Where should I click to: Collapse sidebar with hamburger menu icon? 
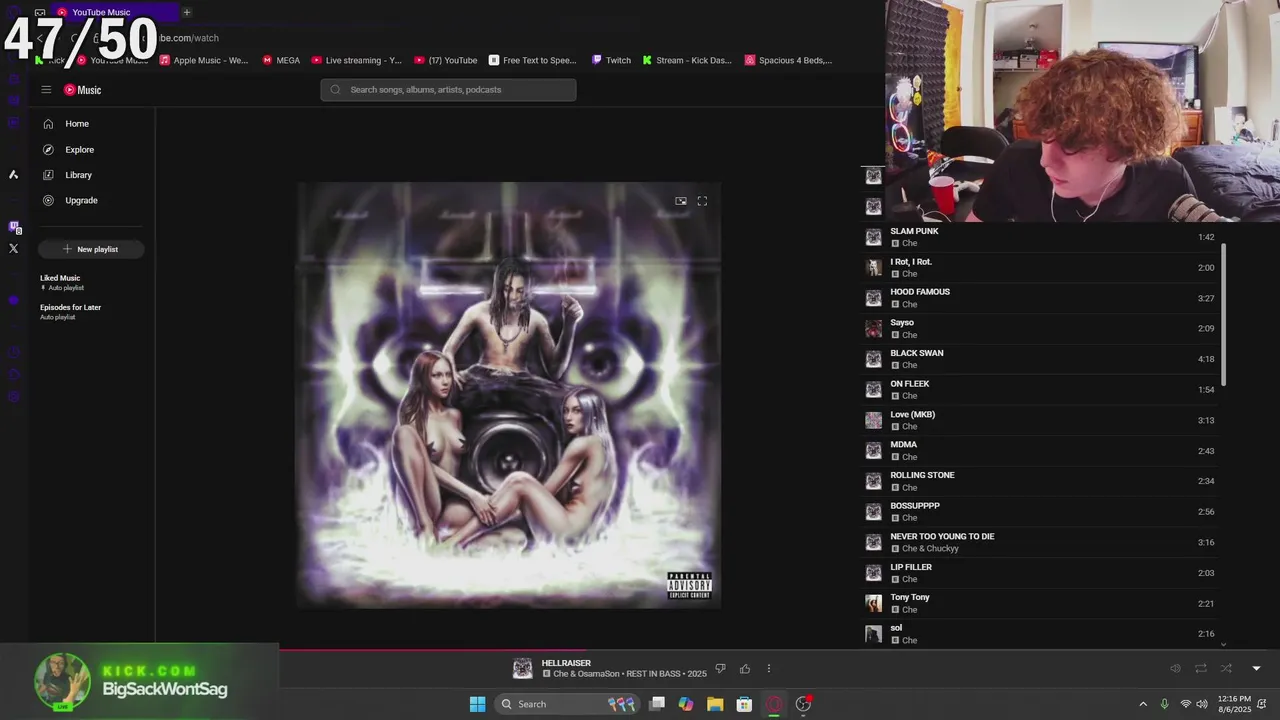[46, 90]
